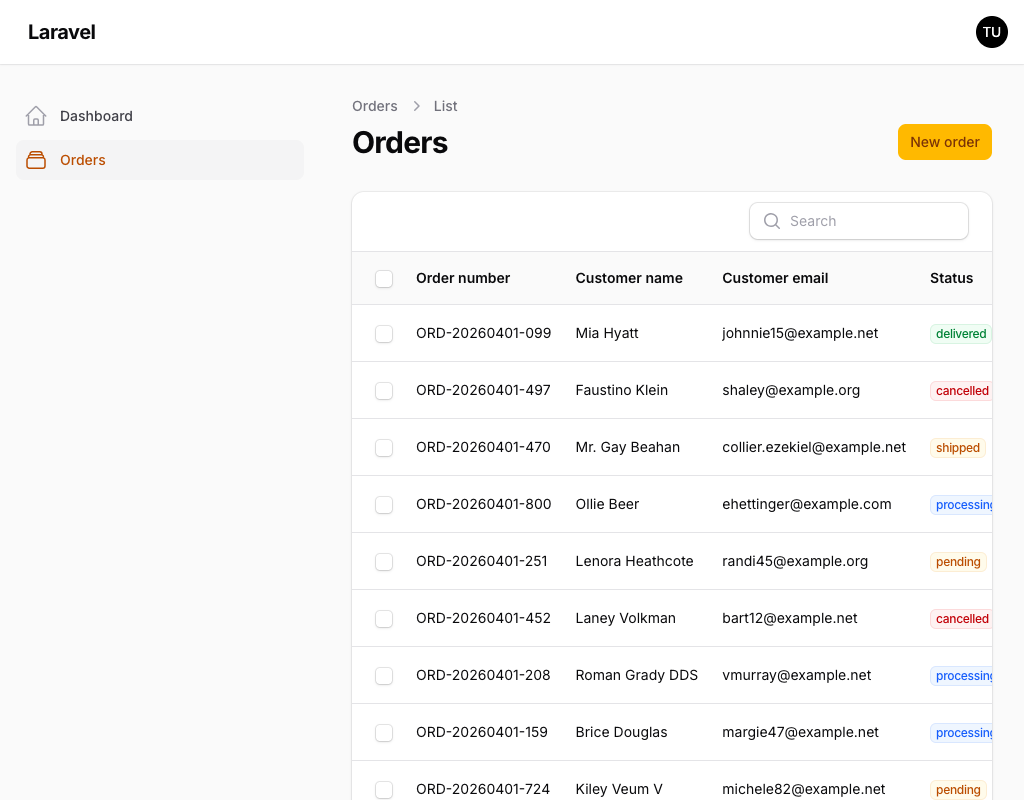Viewport: 1024px width, 800px height.
Task: Select Orders in the sidebar navigation
Action: [x=83, y=160]
